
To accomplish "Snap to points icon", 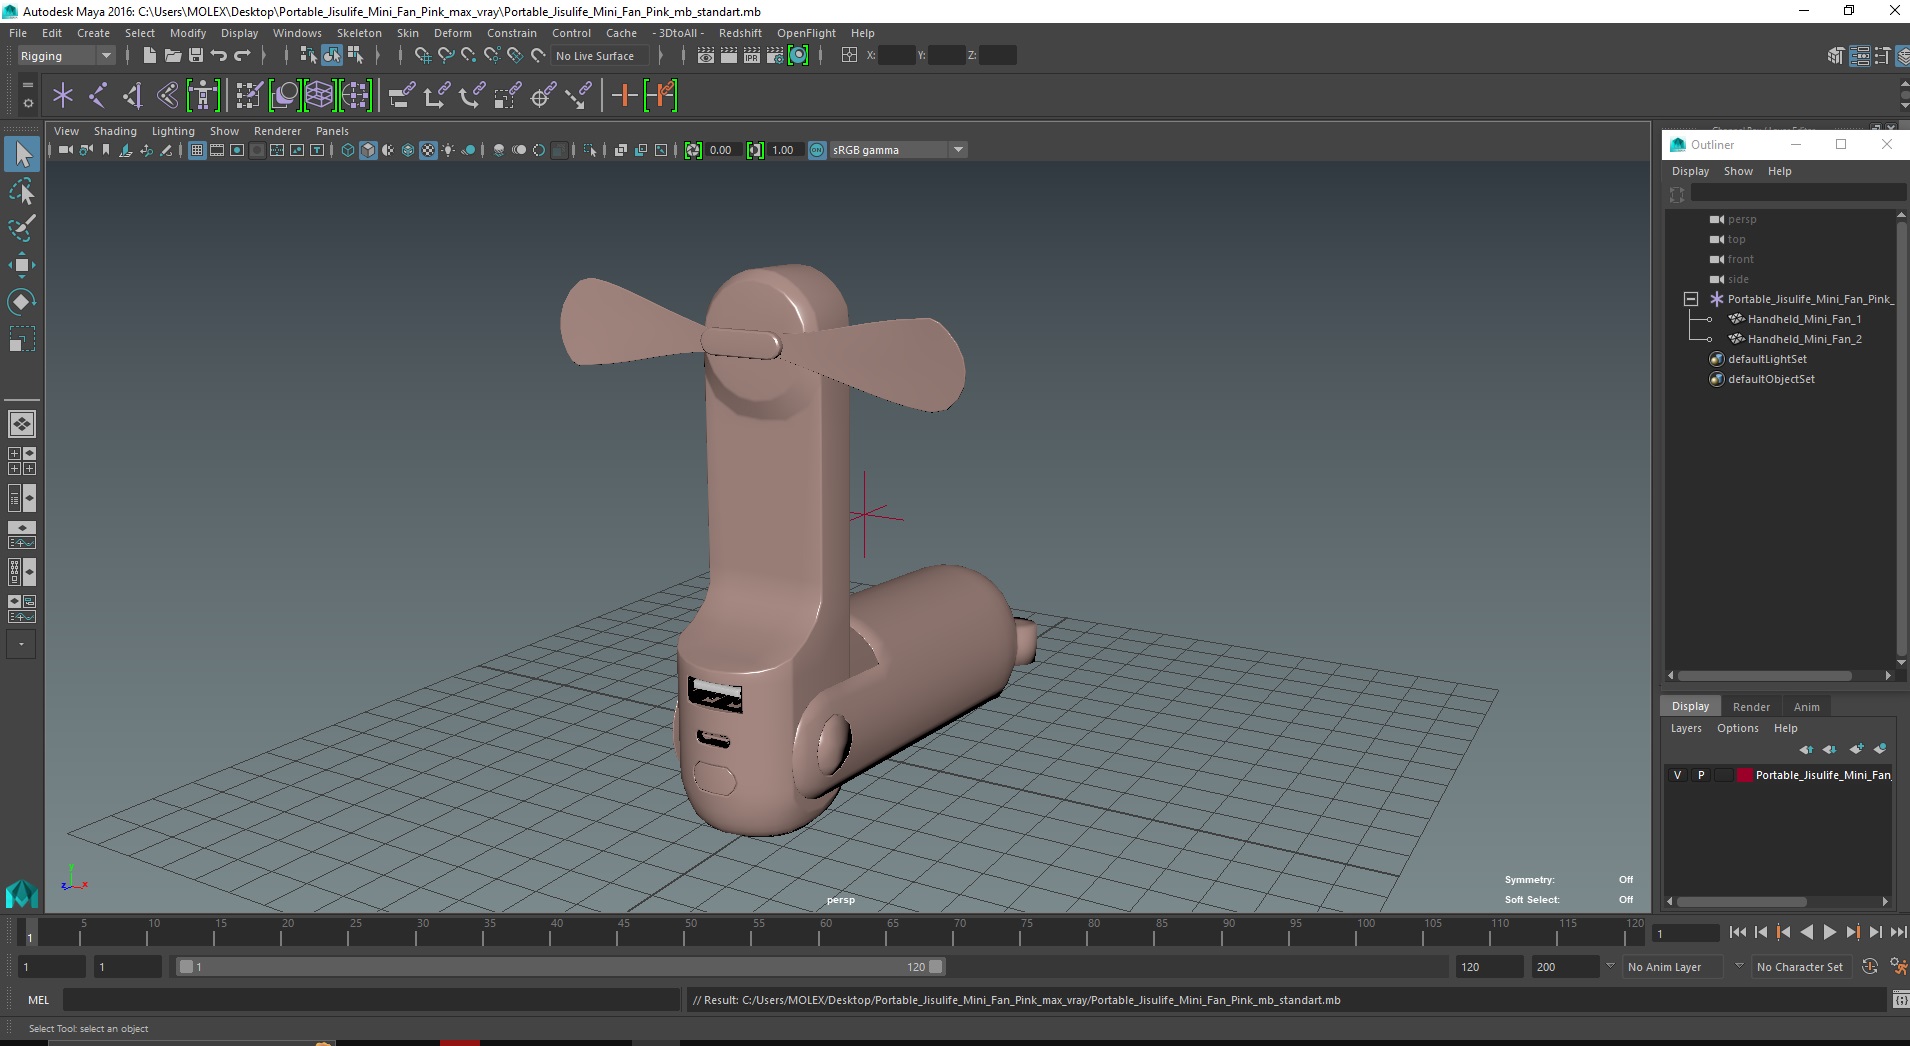I will [469, 56].
